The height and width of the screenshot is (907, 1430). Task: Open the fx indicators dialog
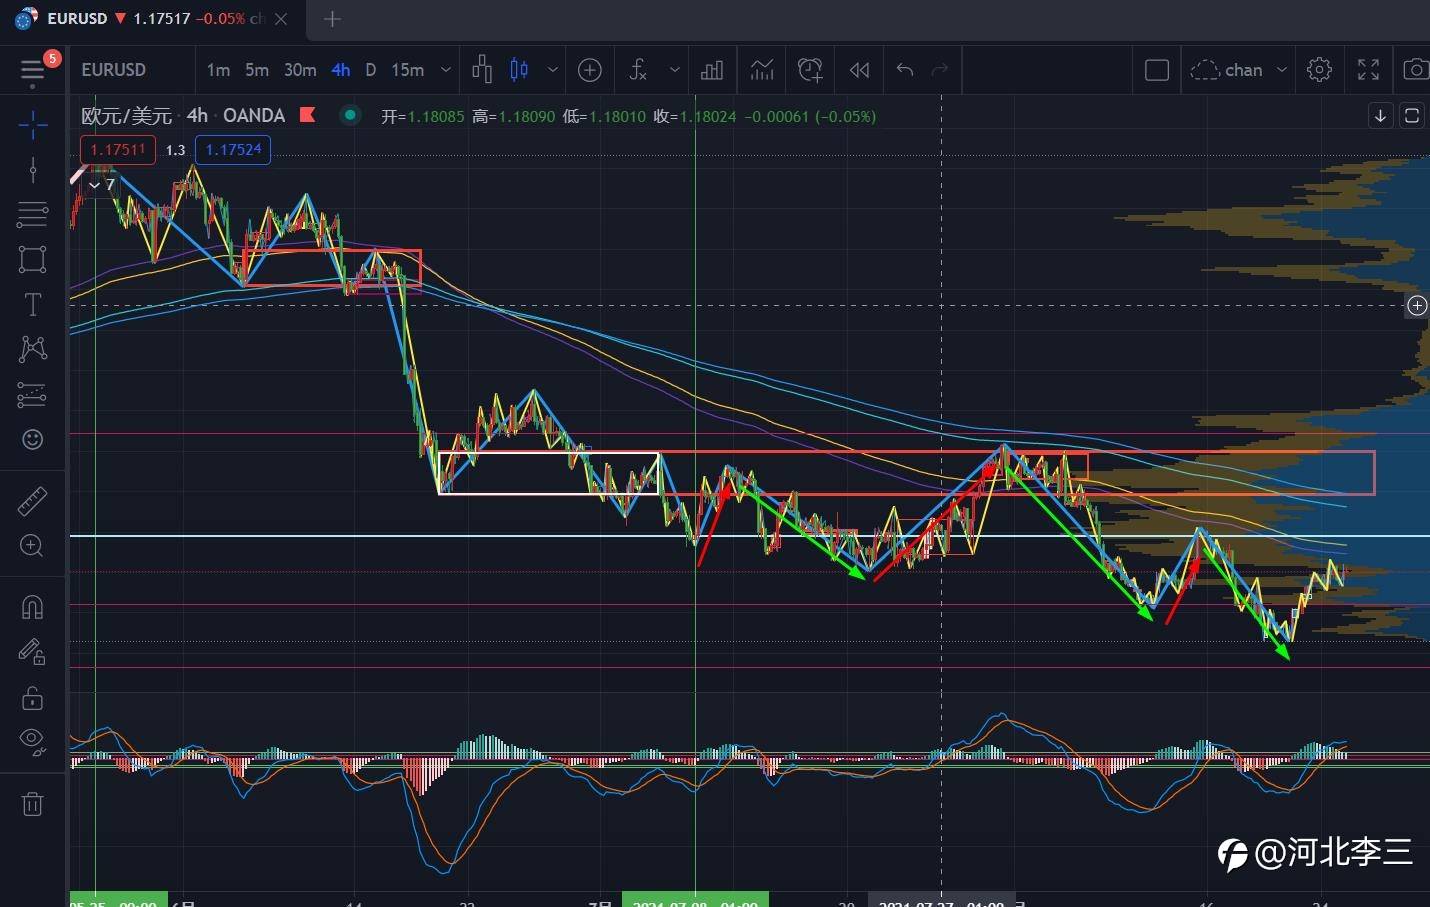click(x=638, y=70)
